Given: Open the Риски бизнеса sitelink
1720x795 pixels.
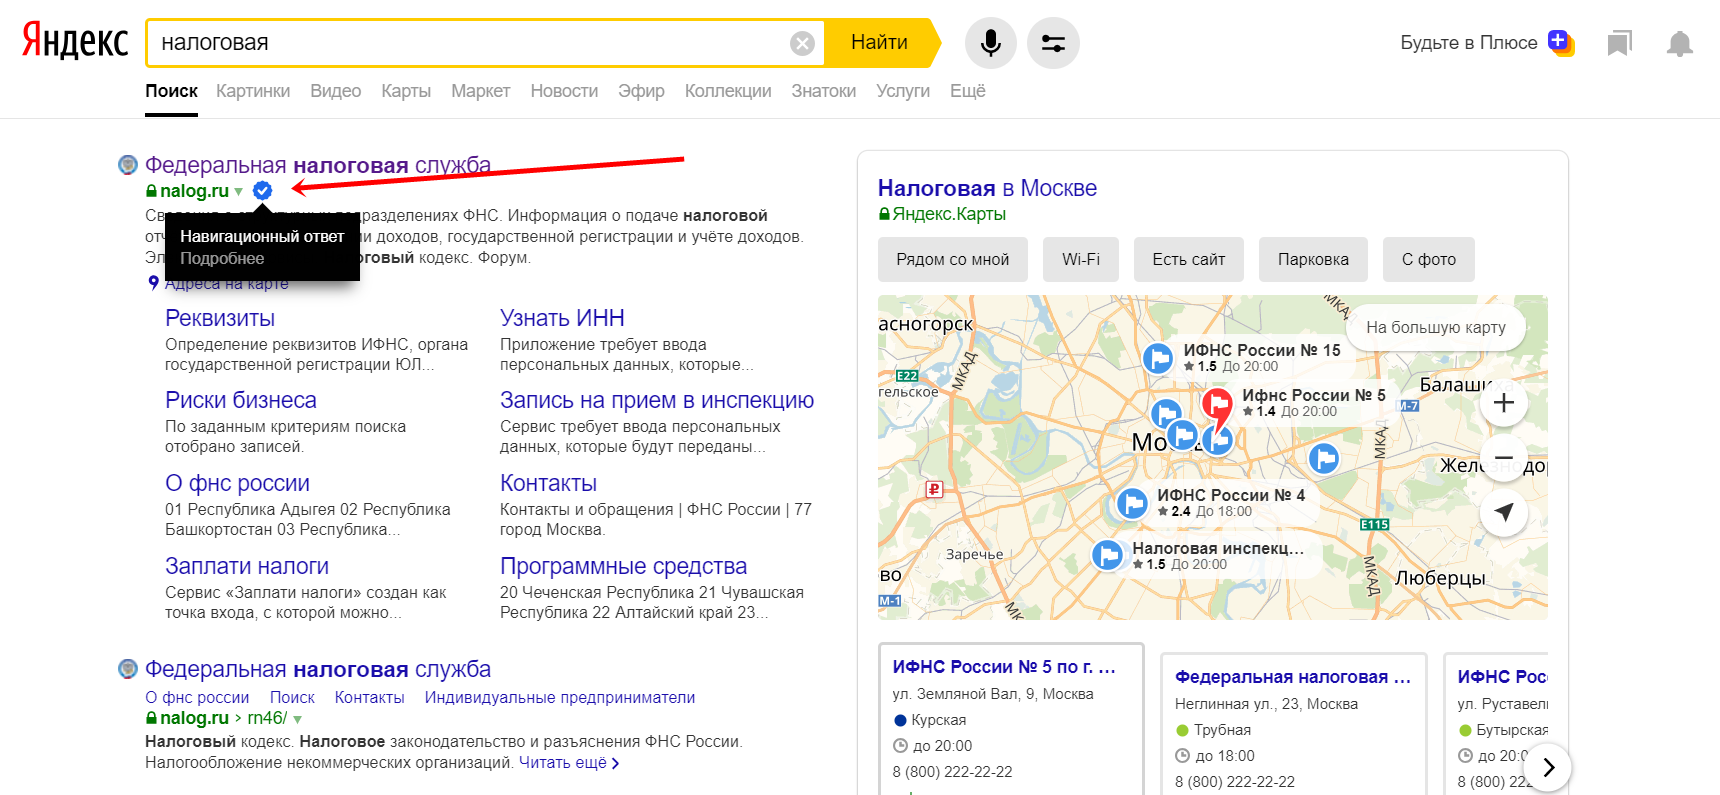Looking at the screenshot, I should [x=241, y=400].
